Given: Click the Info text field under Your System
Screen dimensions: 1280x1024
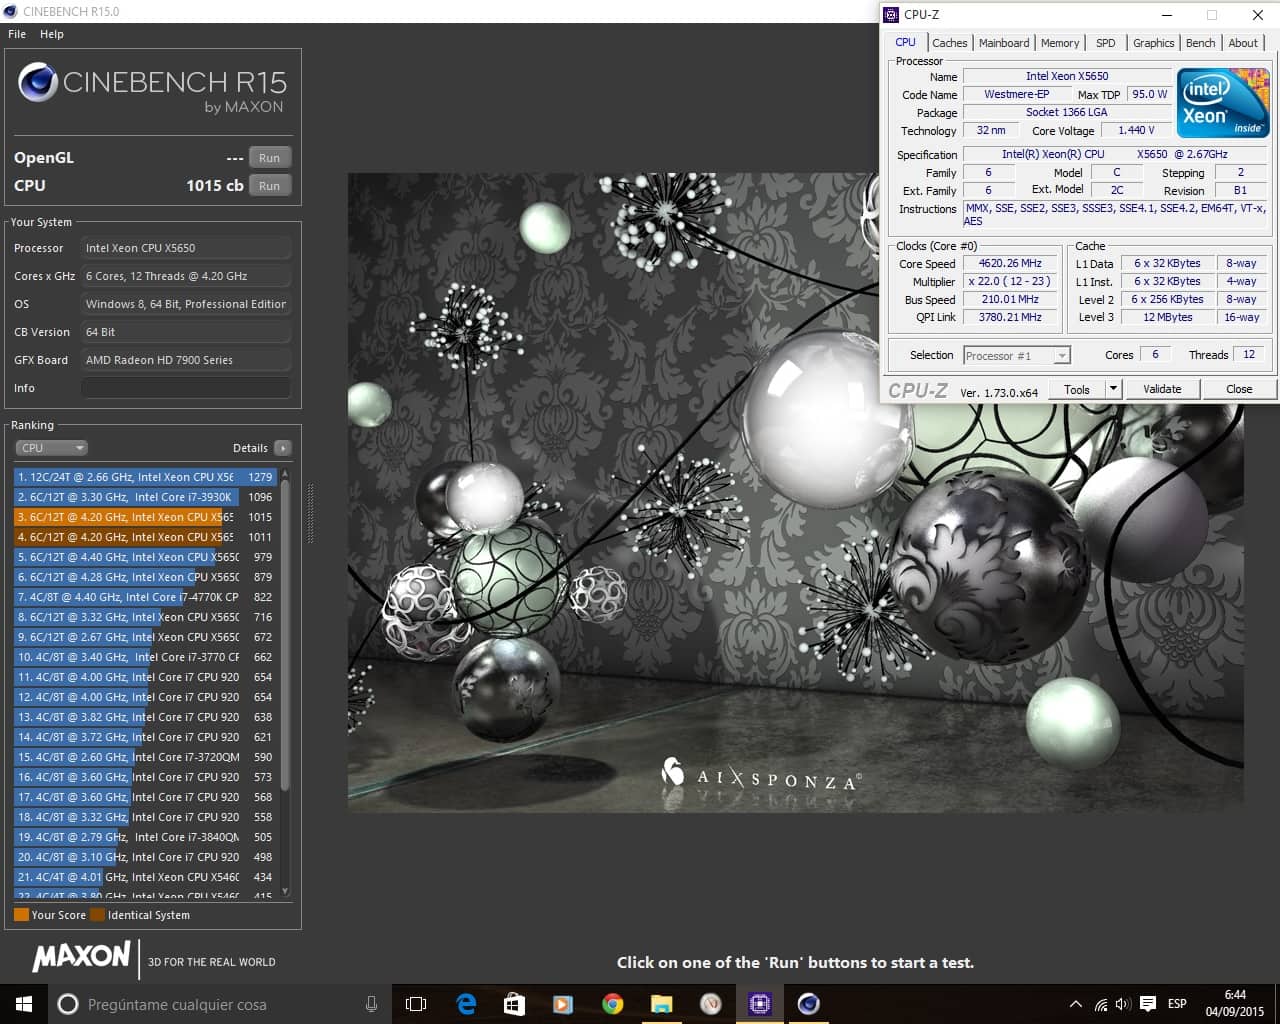Looking at the screenshot, I should coord(186,388).
